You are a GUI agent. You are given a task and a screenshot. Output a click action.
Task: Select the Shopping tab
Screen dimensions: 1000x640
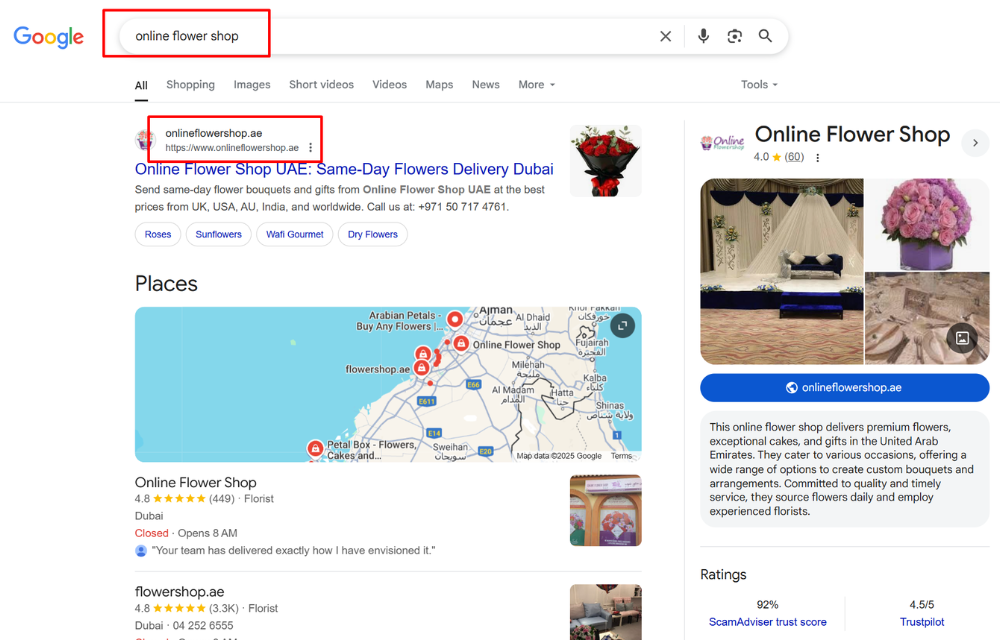point(190,84)
